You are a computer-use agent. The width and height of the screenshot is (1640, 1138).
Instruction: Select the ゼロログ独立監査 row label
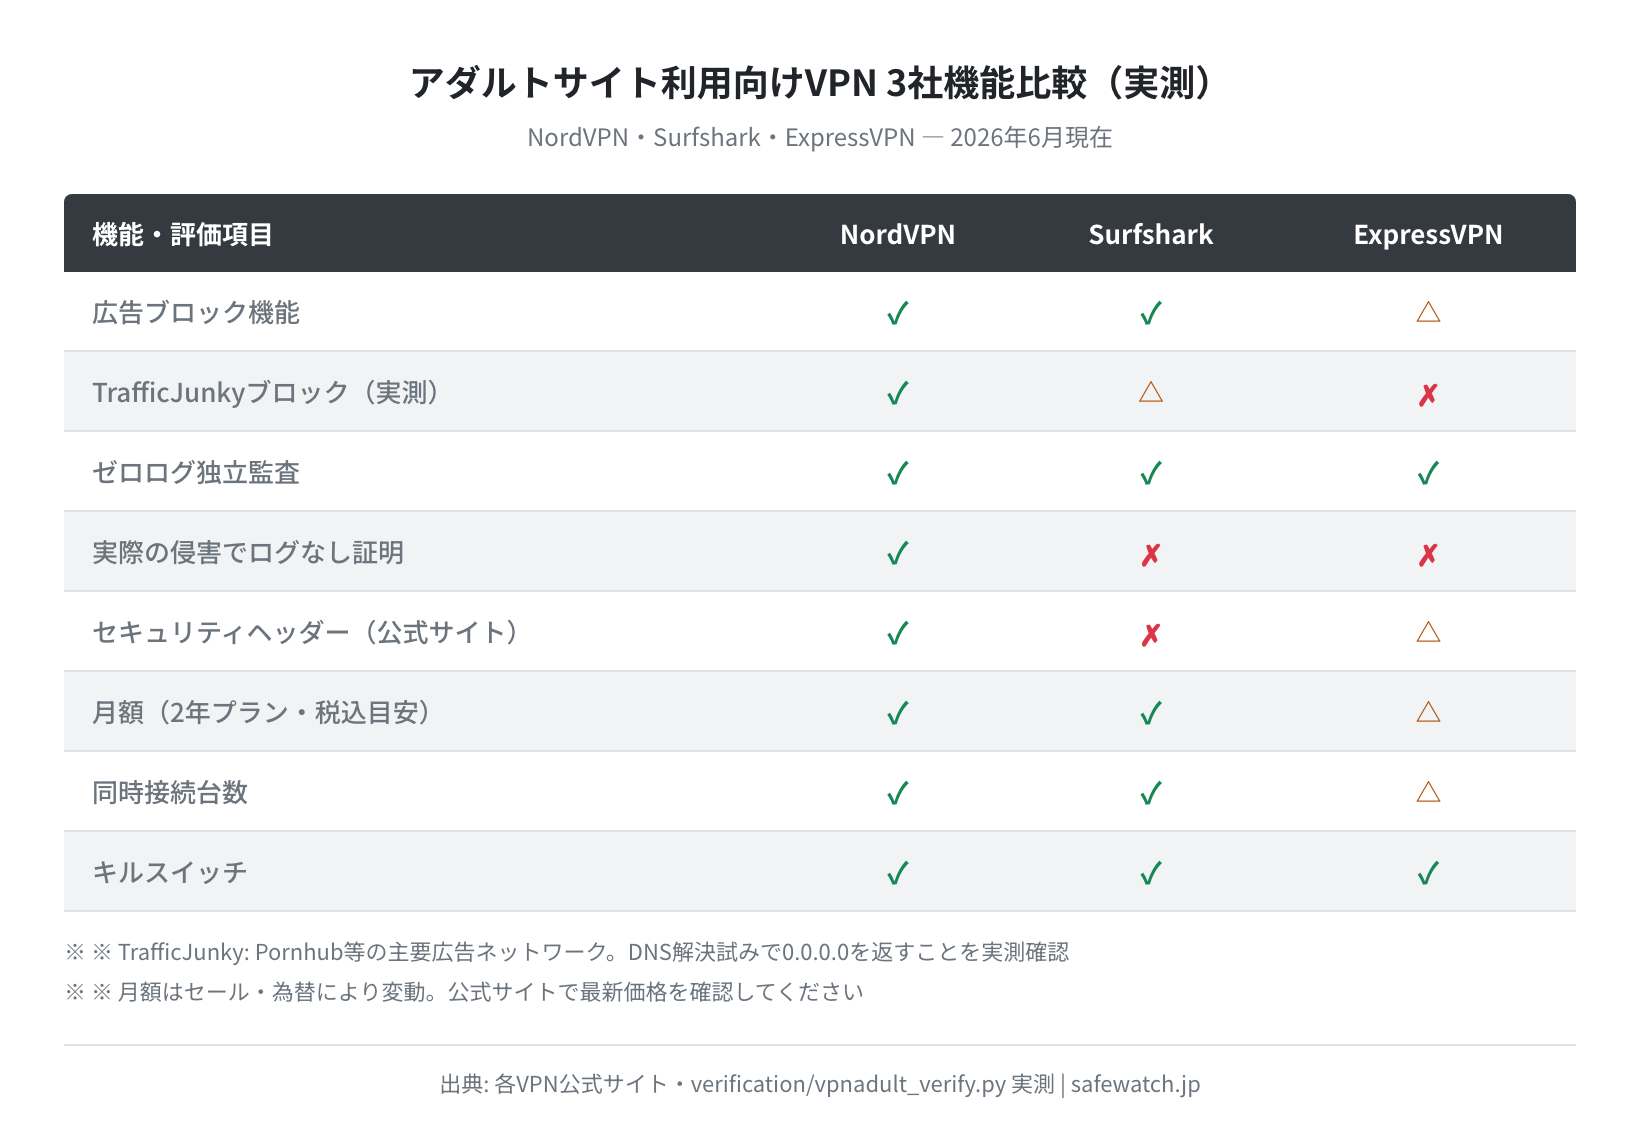point(196,472)
